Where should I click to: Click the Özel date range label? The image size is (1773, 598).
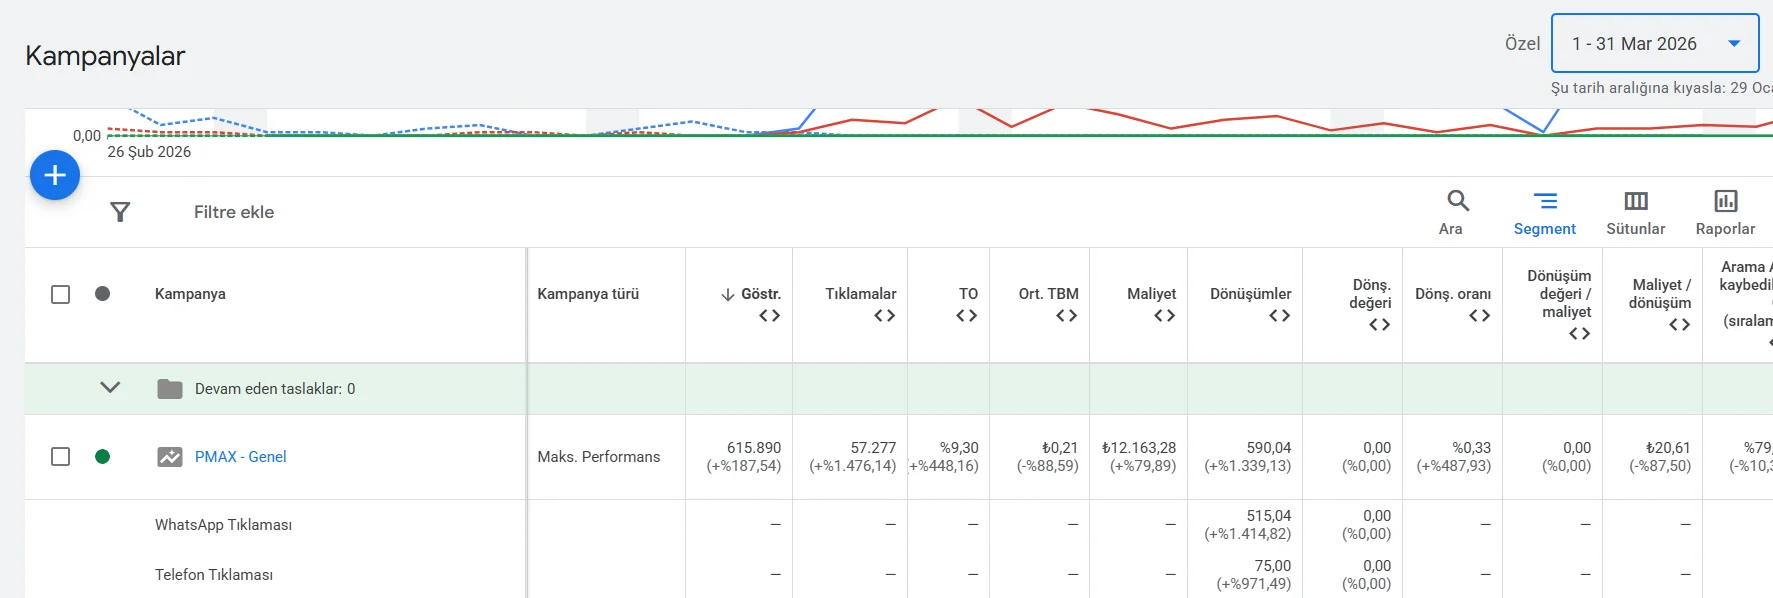(x=1522, y=44)
